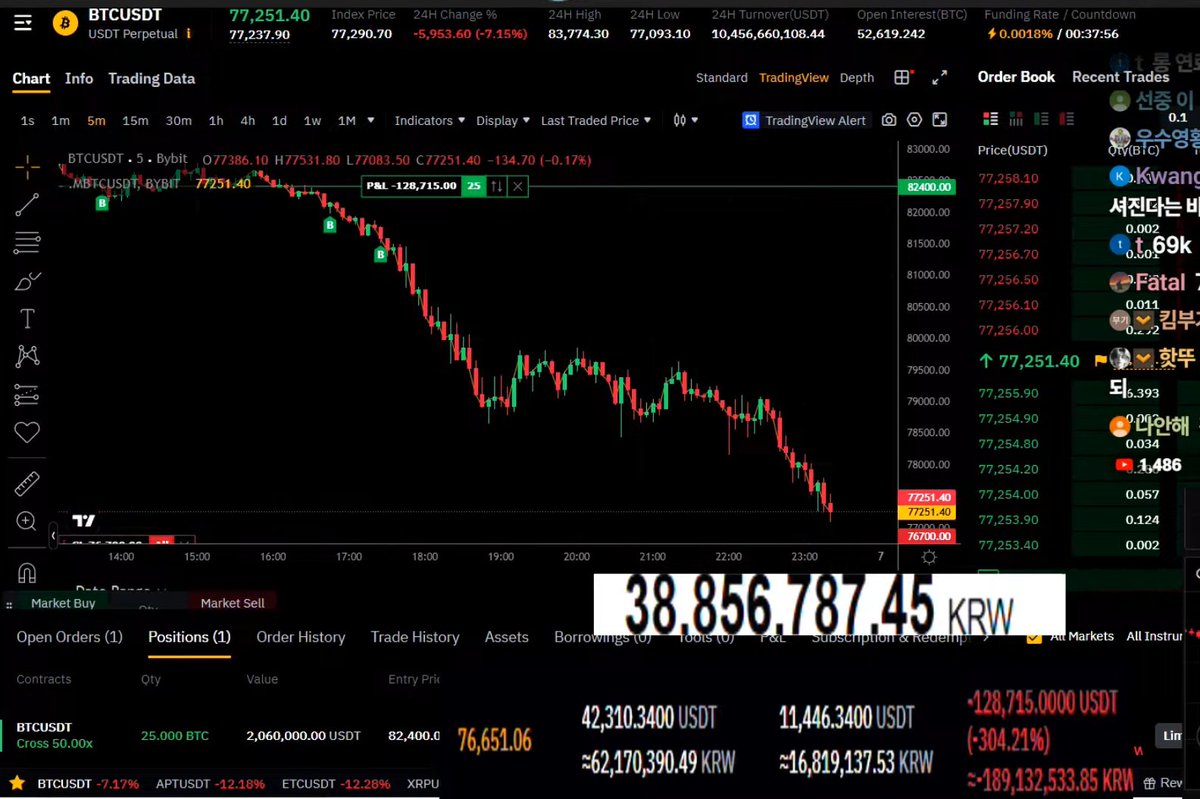Select the brush drawing tool
This screenshot has height=799, width=1200.
[27, 281]
